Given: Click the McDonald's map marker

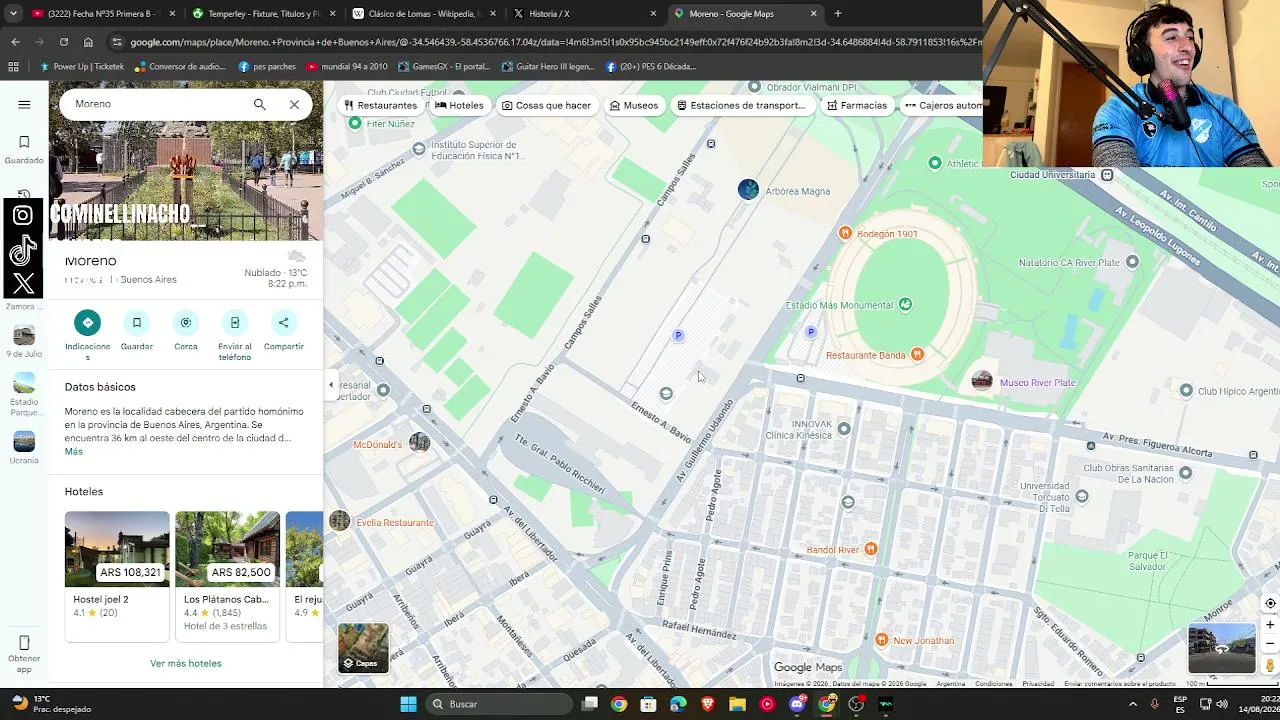Looking at the screenshot, I should 419,443.
